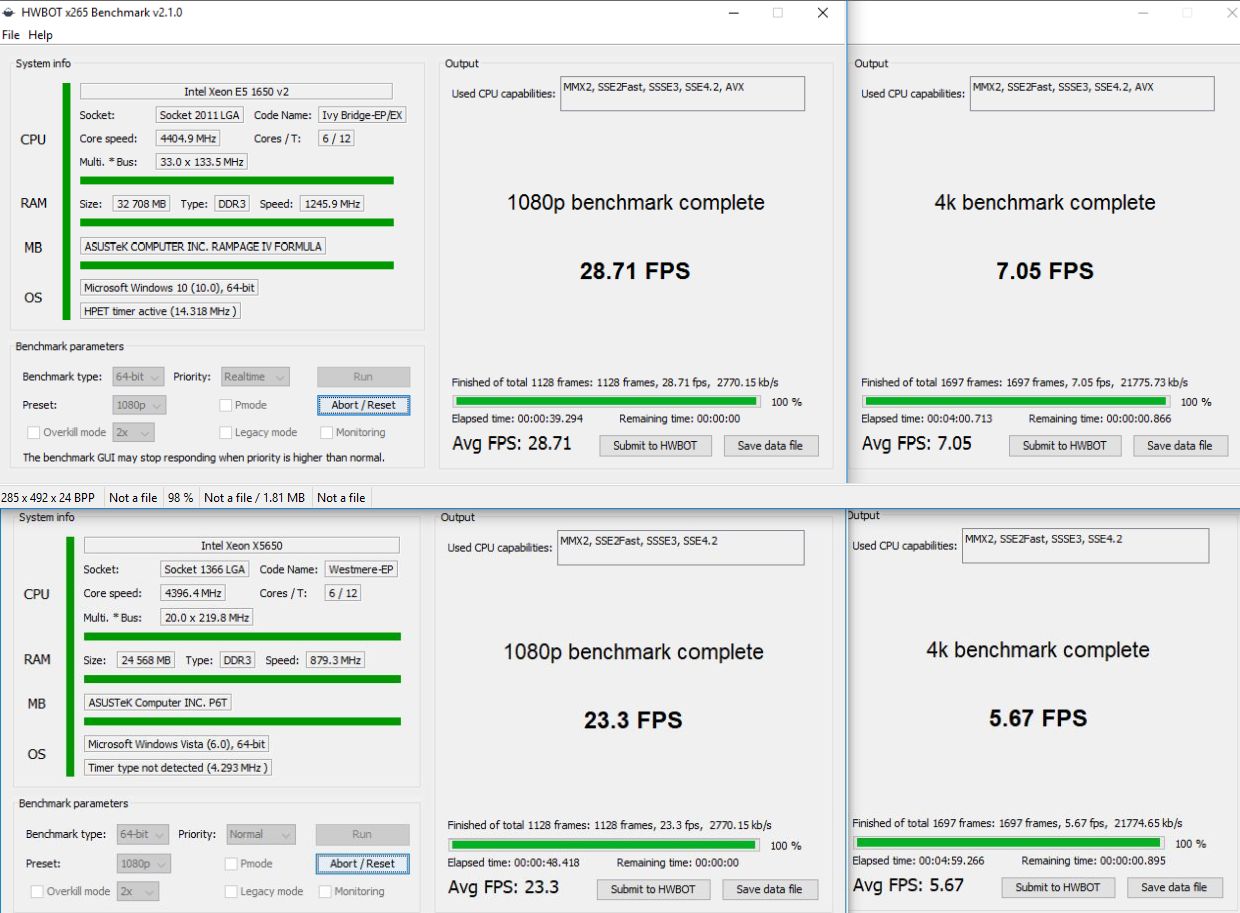Click Not a file / 1.81 MB status entry
Image resolution: width=1240 pixels, height=913 pixels.
click(254, 498)
